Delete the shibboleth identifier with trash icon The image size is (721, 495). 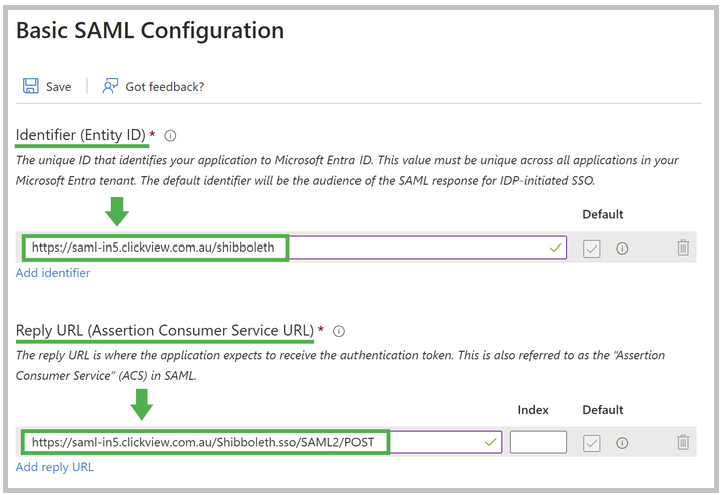click(683, 248)
